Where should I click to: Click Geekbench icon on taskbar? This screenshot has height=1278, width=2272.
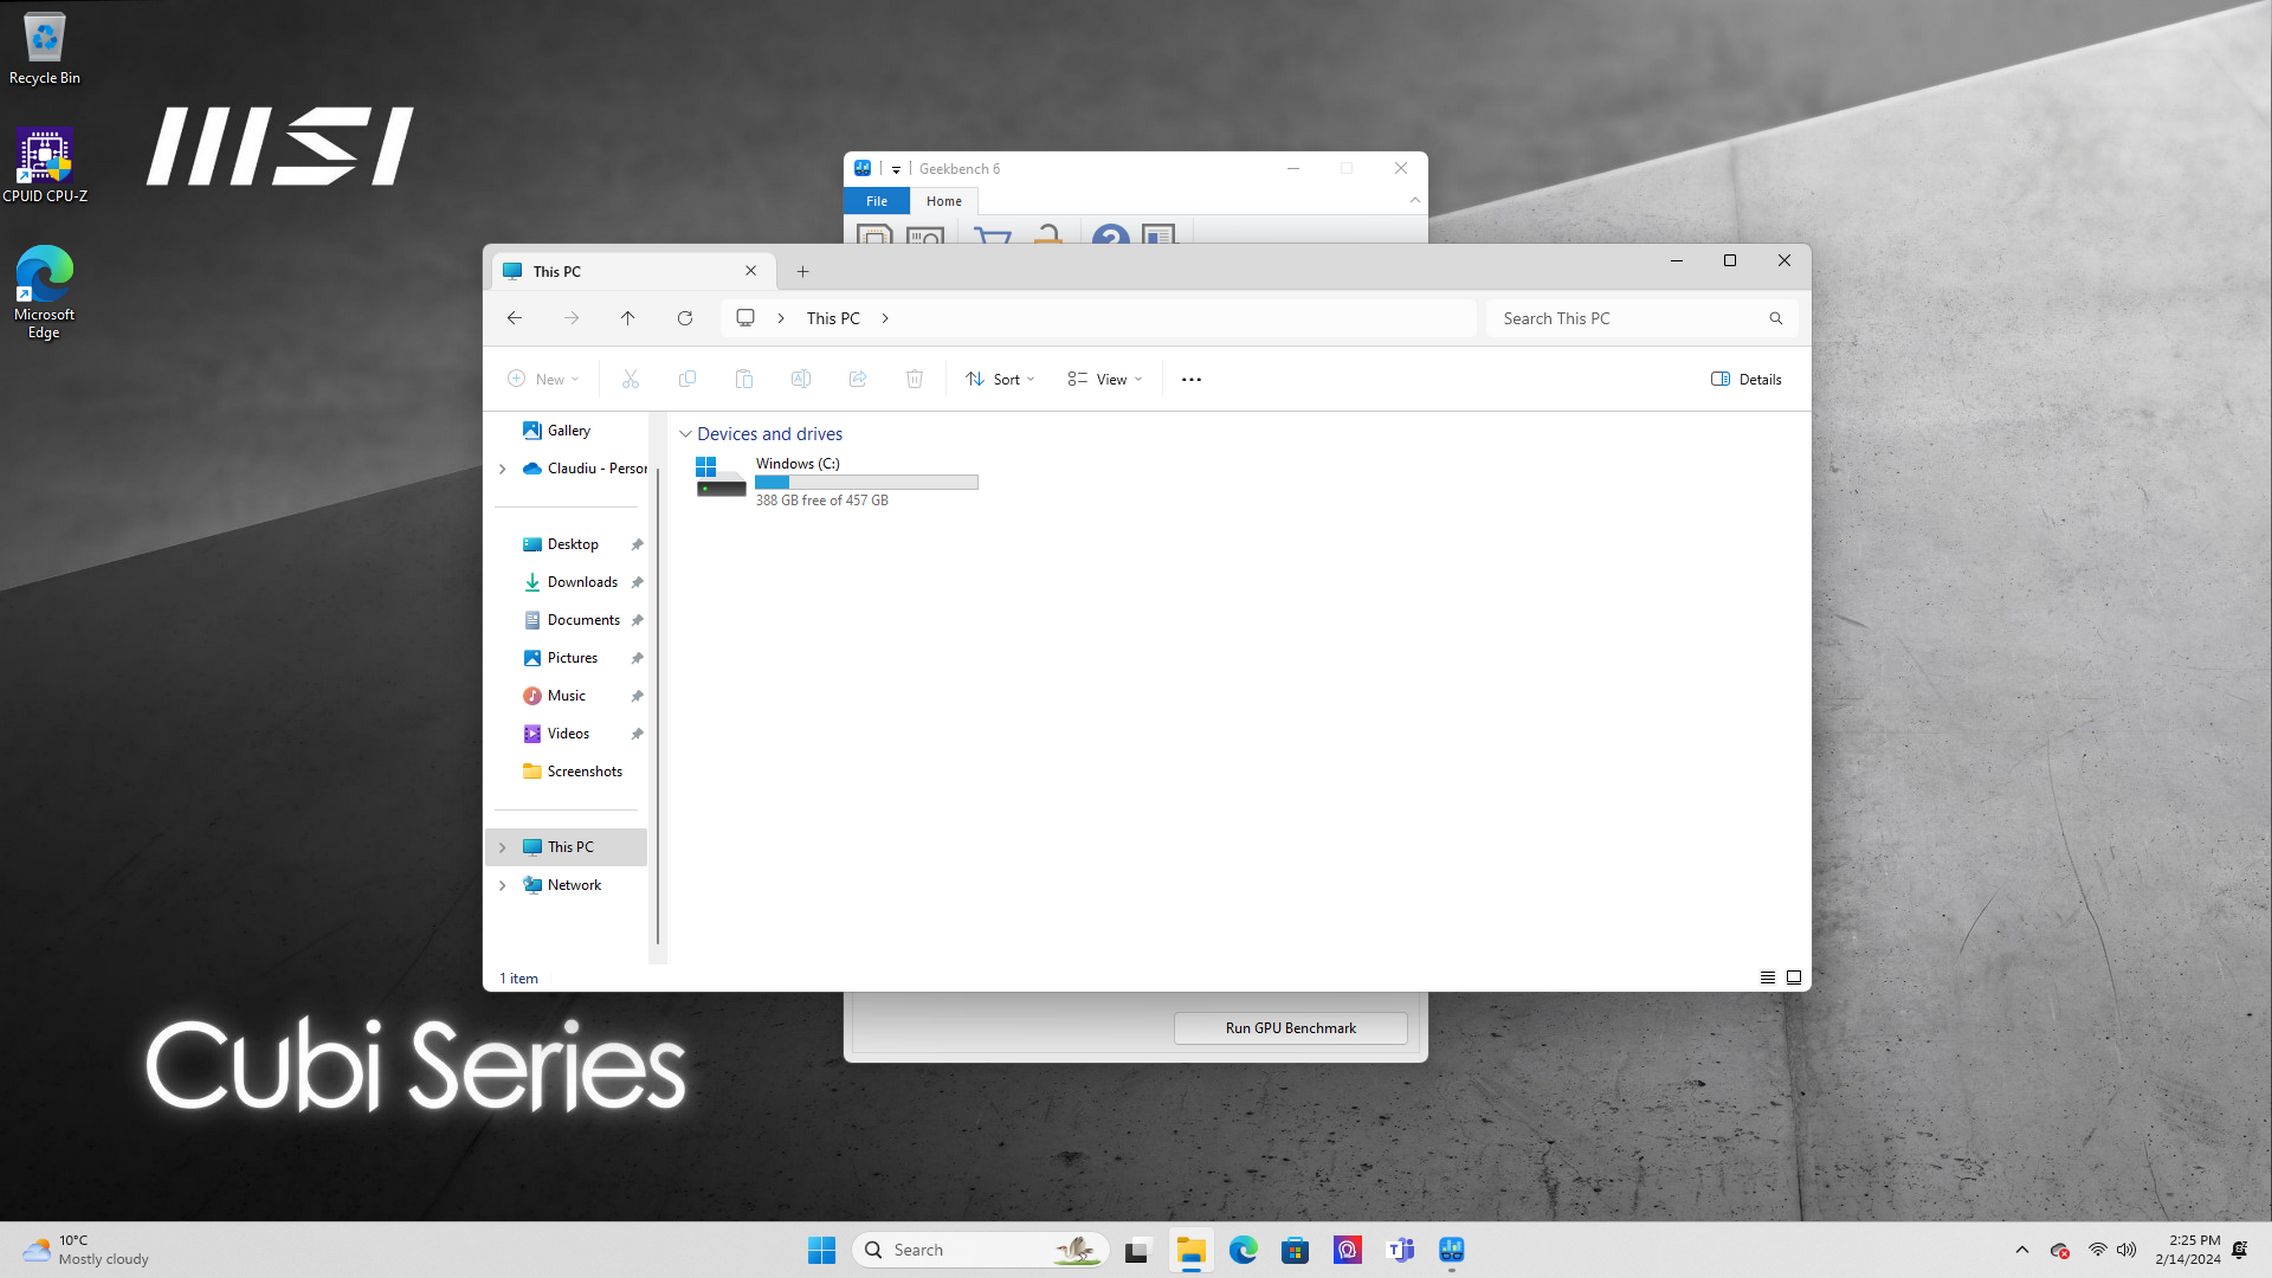click(1452, 1250)
